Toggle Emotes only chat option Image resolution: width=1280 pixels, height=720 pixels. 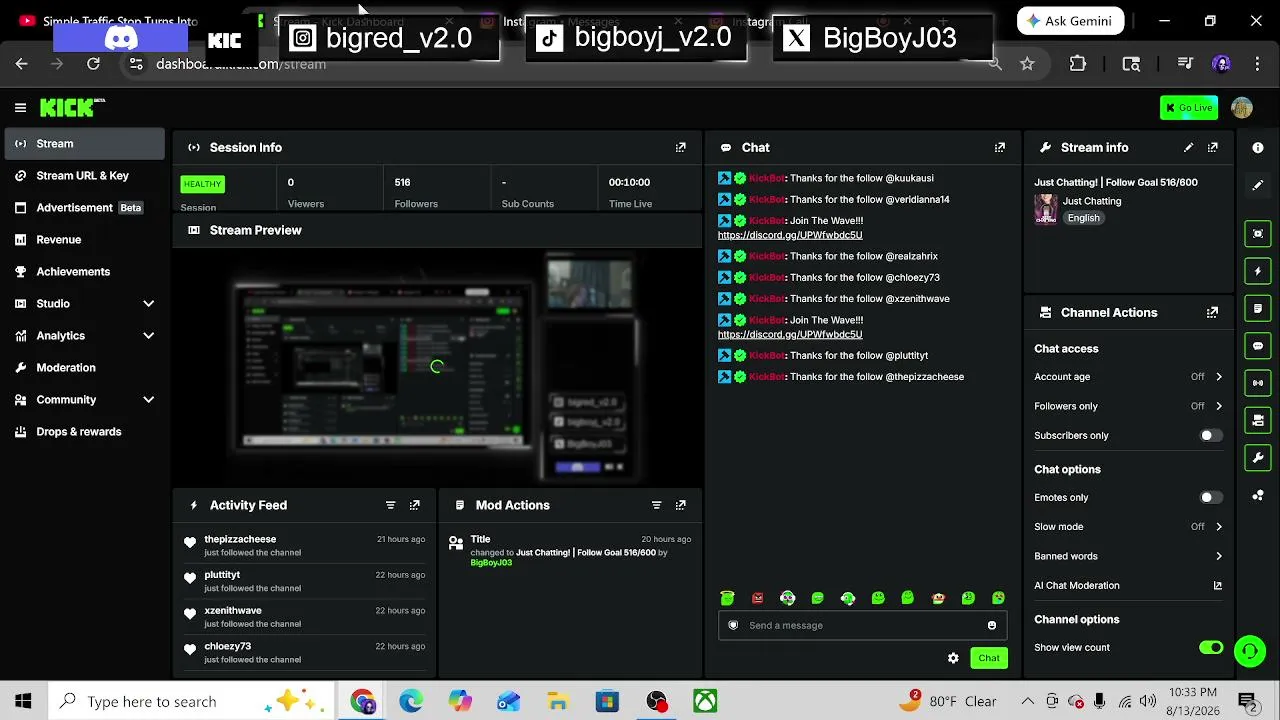(x=1211, y=498)
